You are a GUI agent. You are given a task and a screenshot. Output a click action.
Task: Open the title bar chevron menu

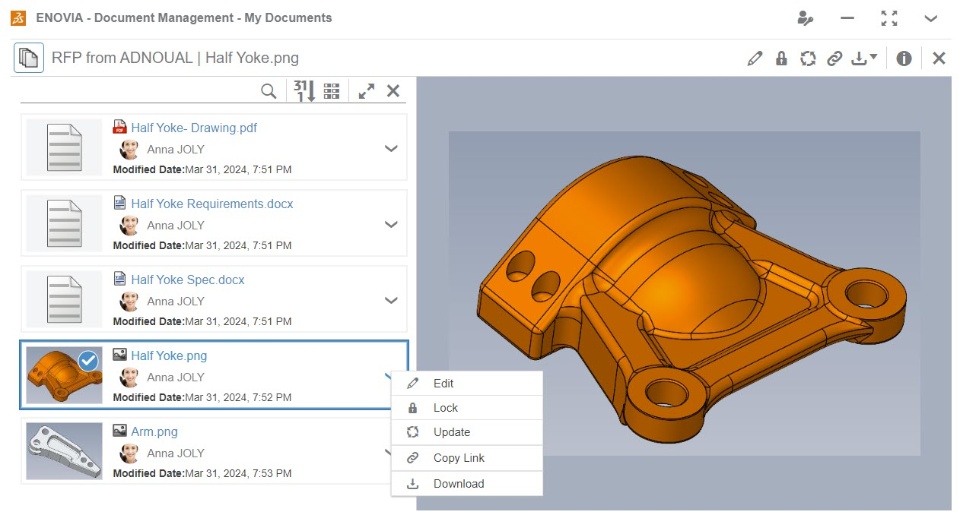point(931,18)
